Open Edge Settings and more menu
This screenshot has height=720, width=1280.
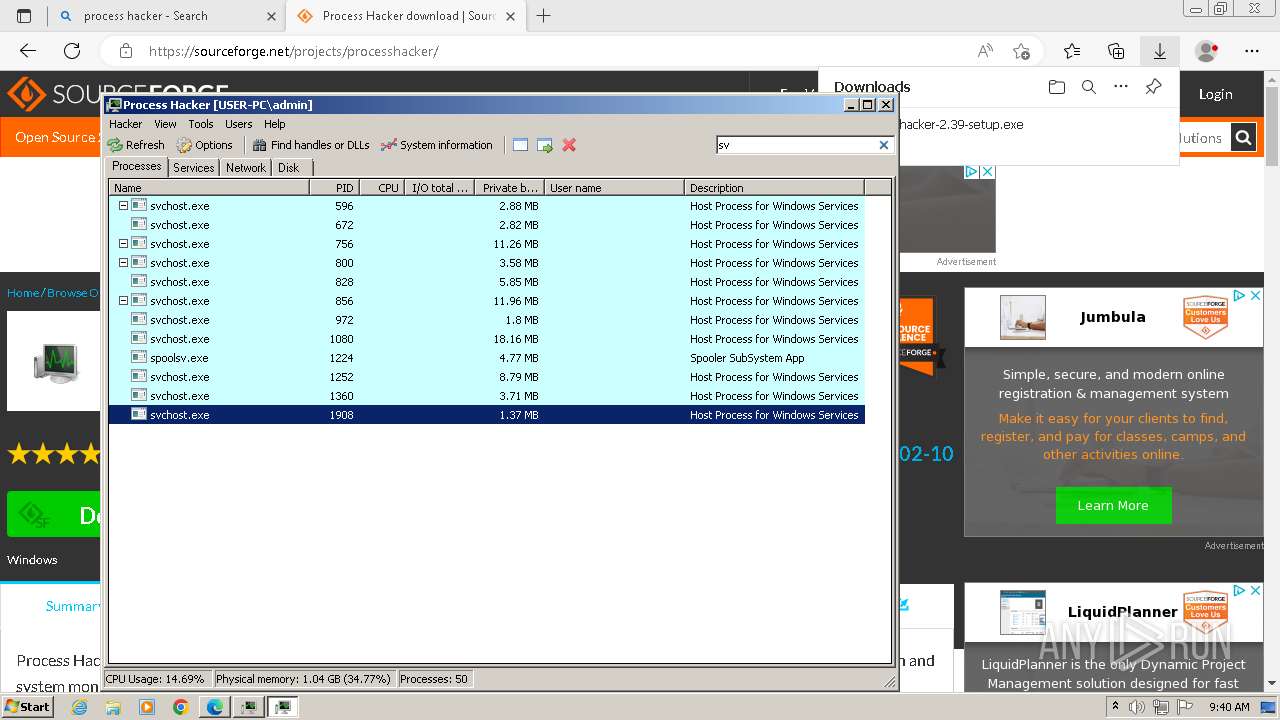(1252, 51)
